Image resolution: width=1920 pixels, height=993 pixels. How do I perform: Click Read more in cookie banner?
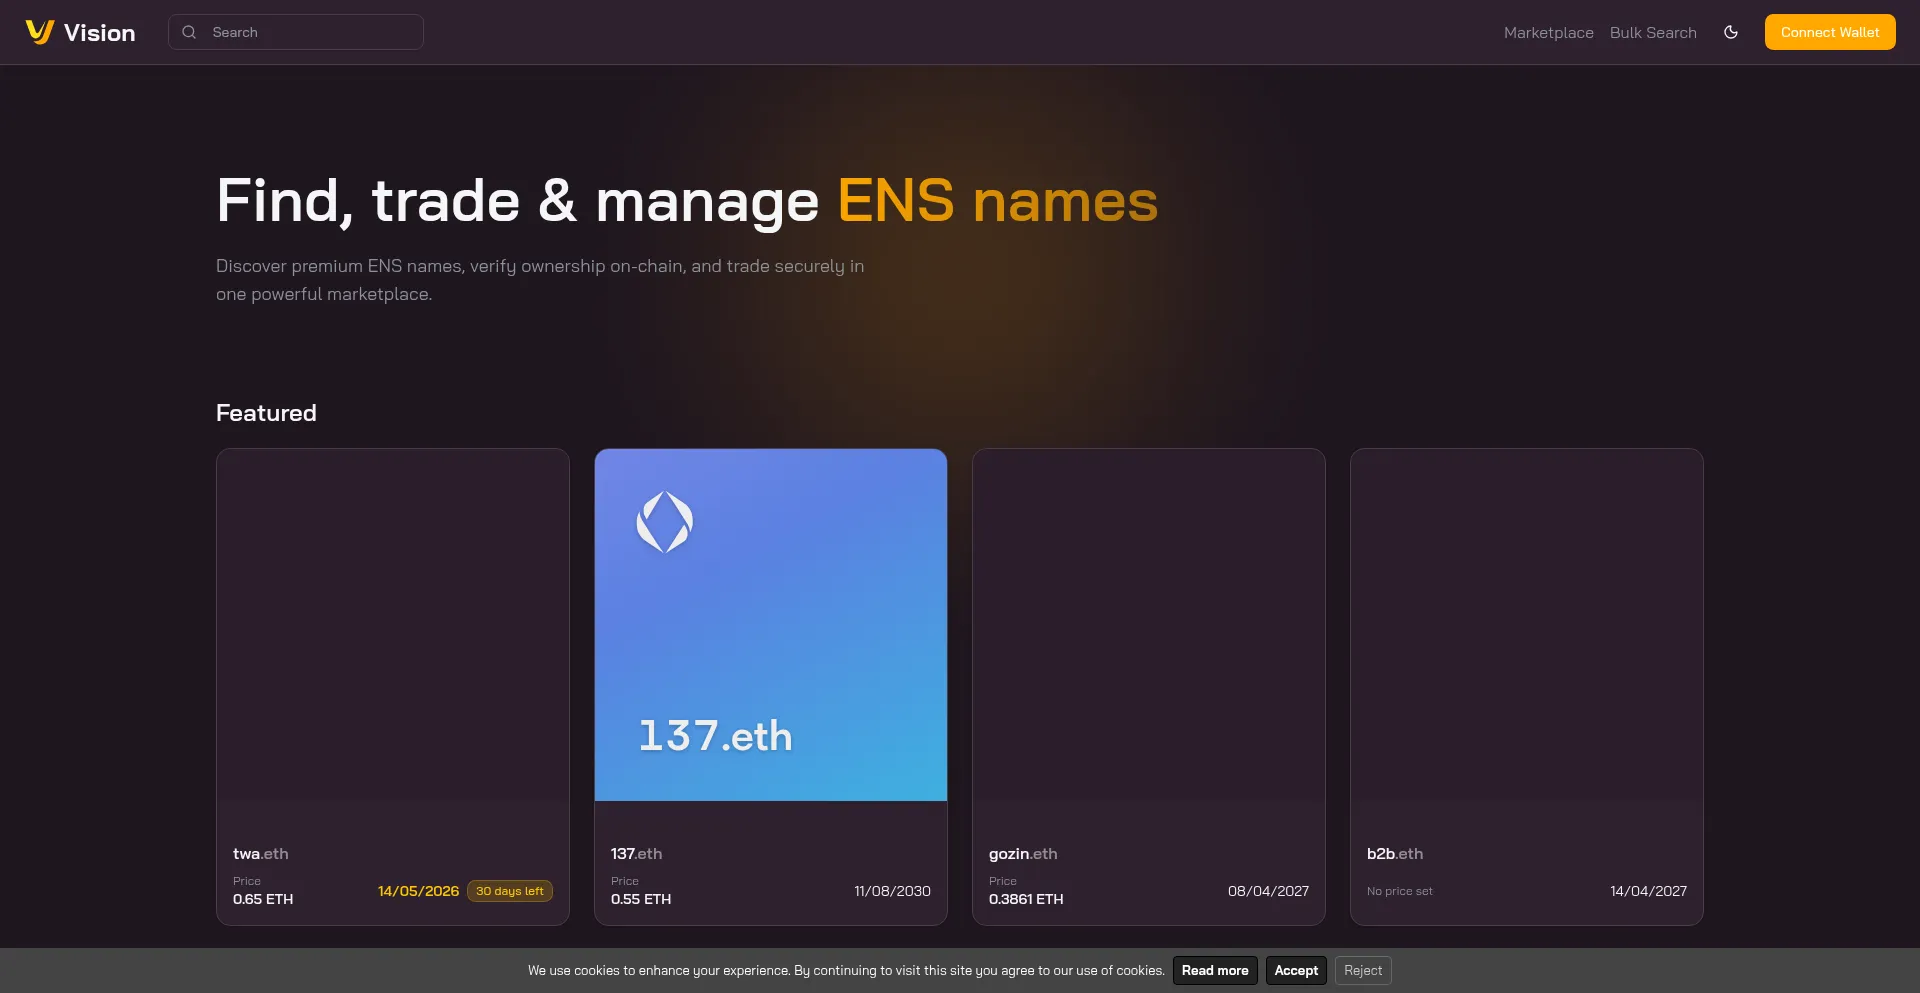point(1215,971)
